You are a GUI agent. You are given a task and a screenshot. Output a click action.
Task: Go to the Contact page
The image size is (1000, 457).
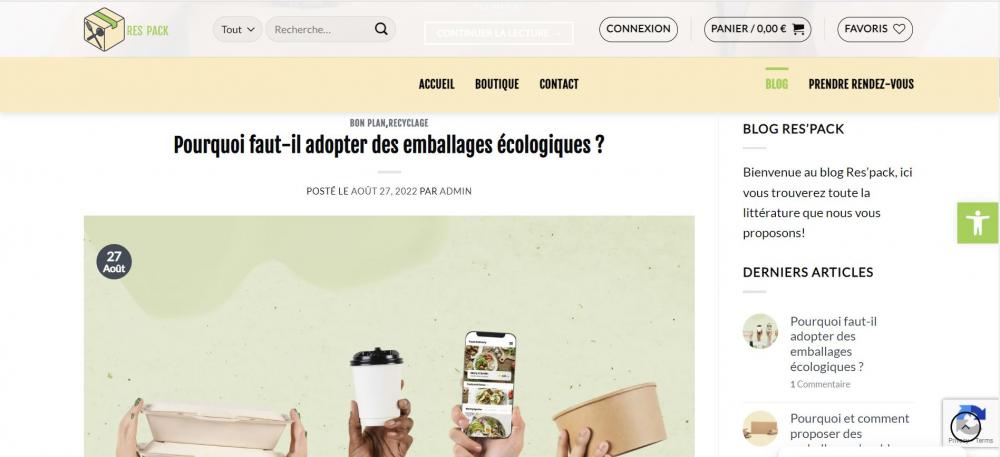tap(559, 84)
